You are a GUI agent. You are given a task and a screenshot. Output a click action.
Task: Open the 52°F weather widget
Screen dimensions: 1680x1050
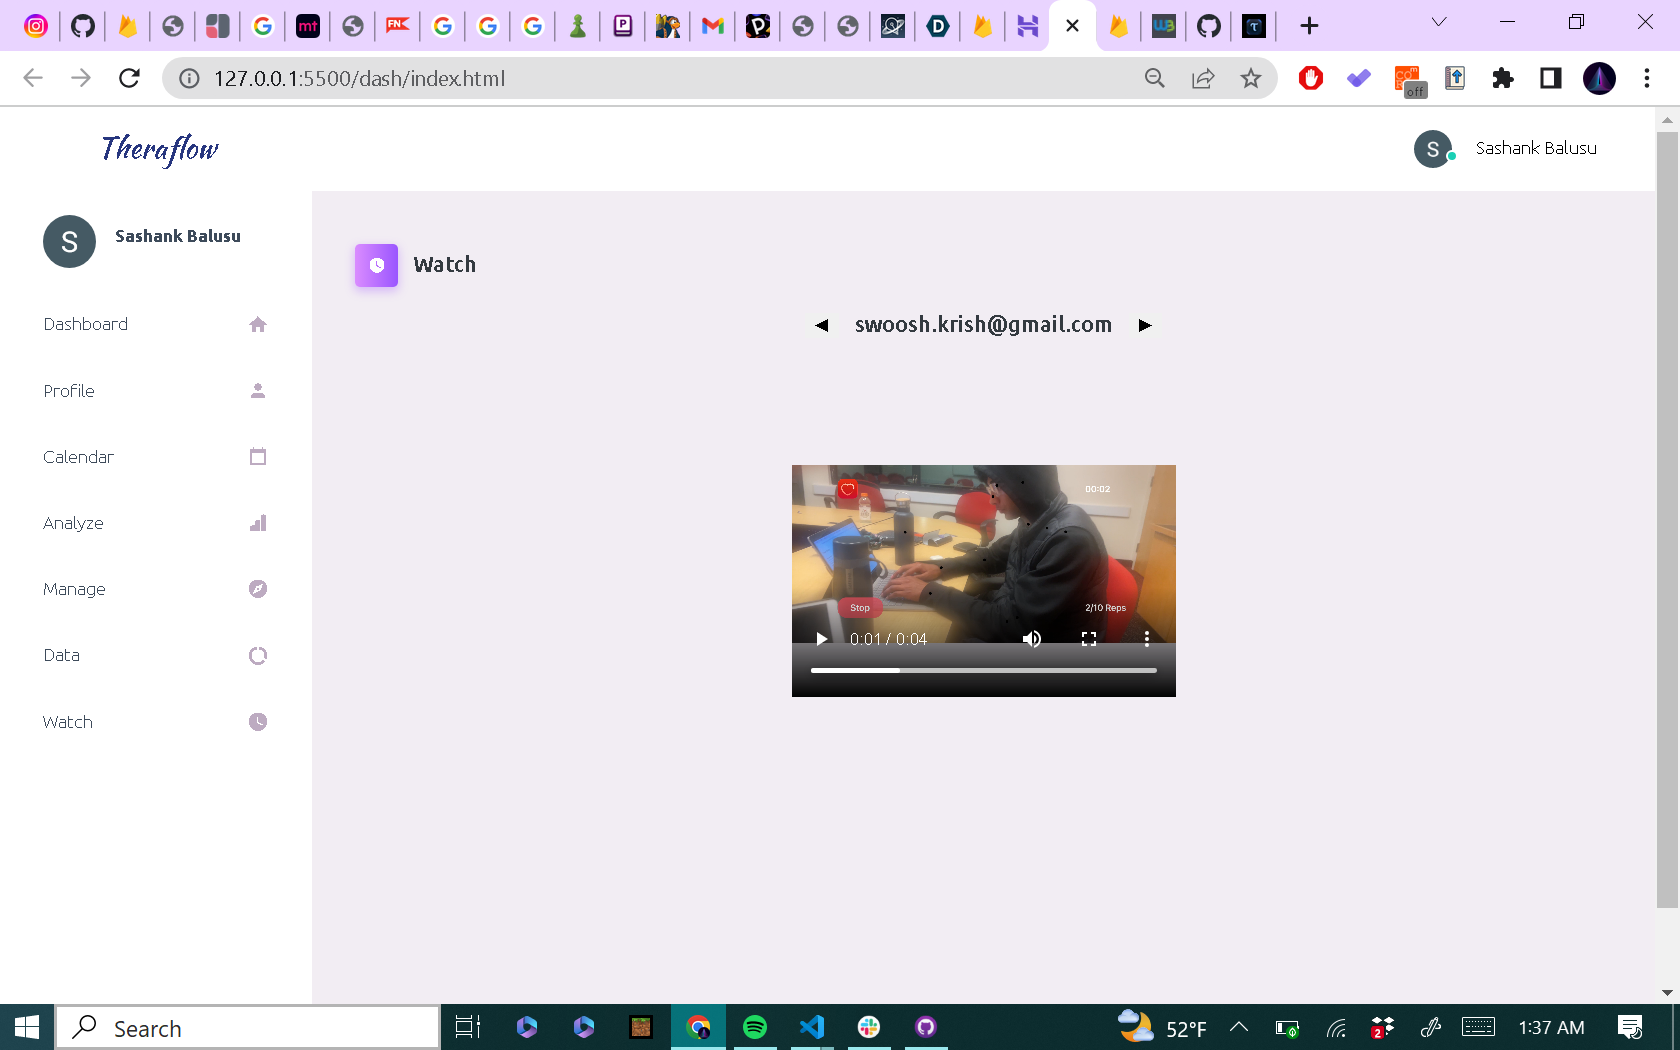click(1162, 1027)
